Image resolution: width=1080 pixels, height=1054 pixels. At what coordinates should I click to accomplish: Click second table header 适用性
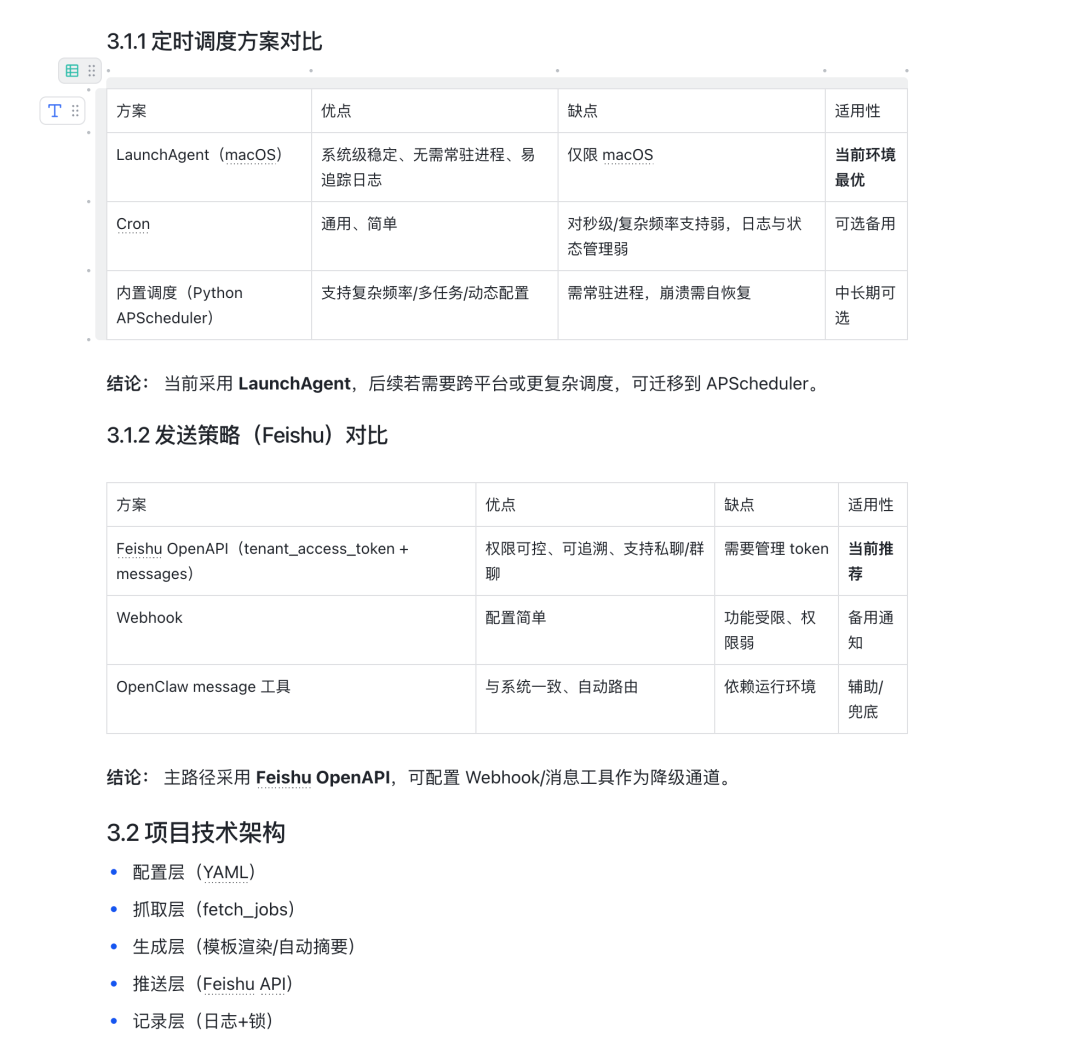pos(873,505)
